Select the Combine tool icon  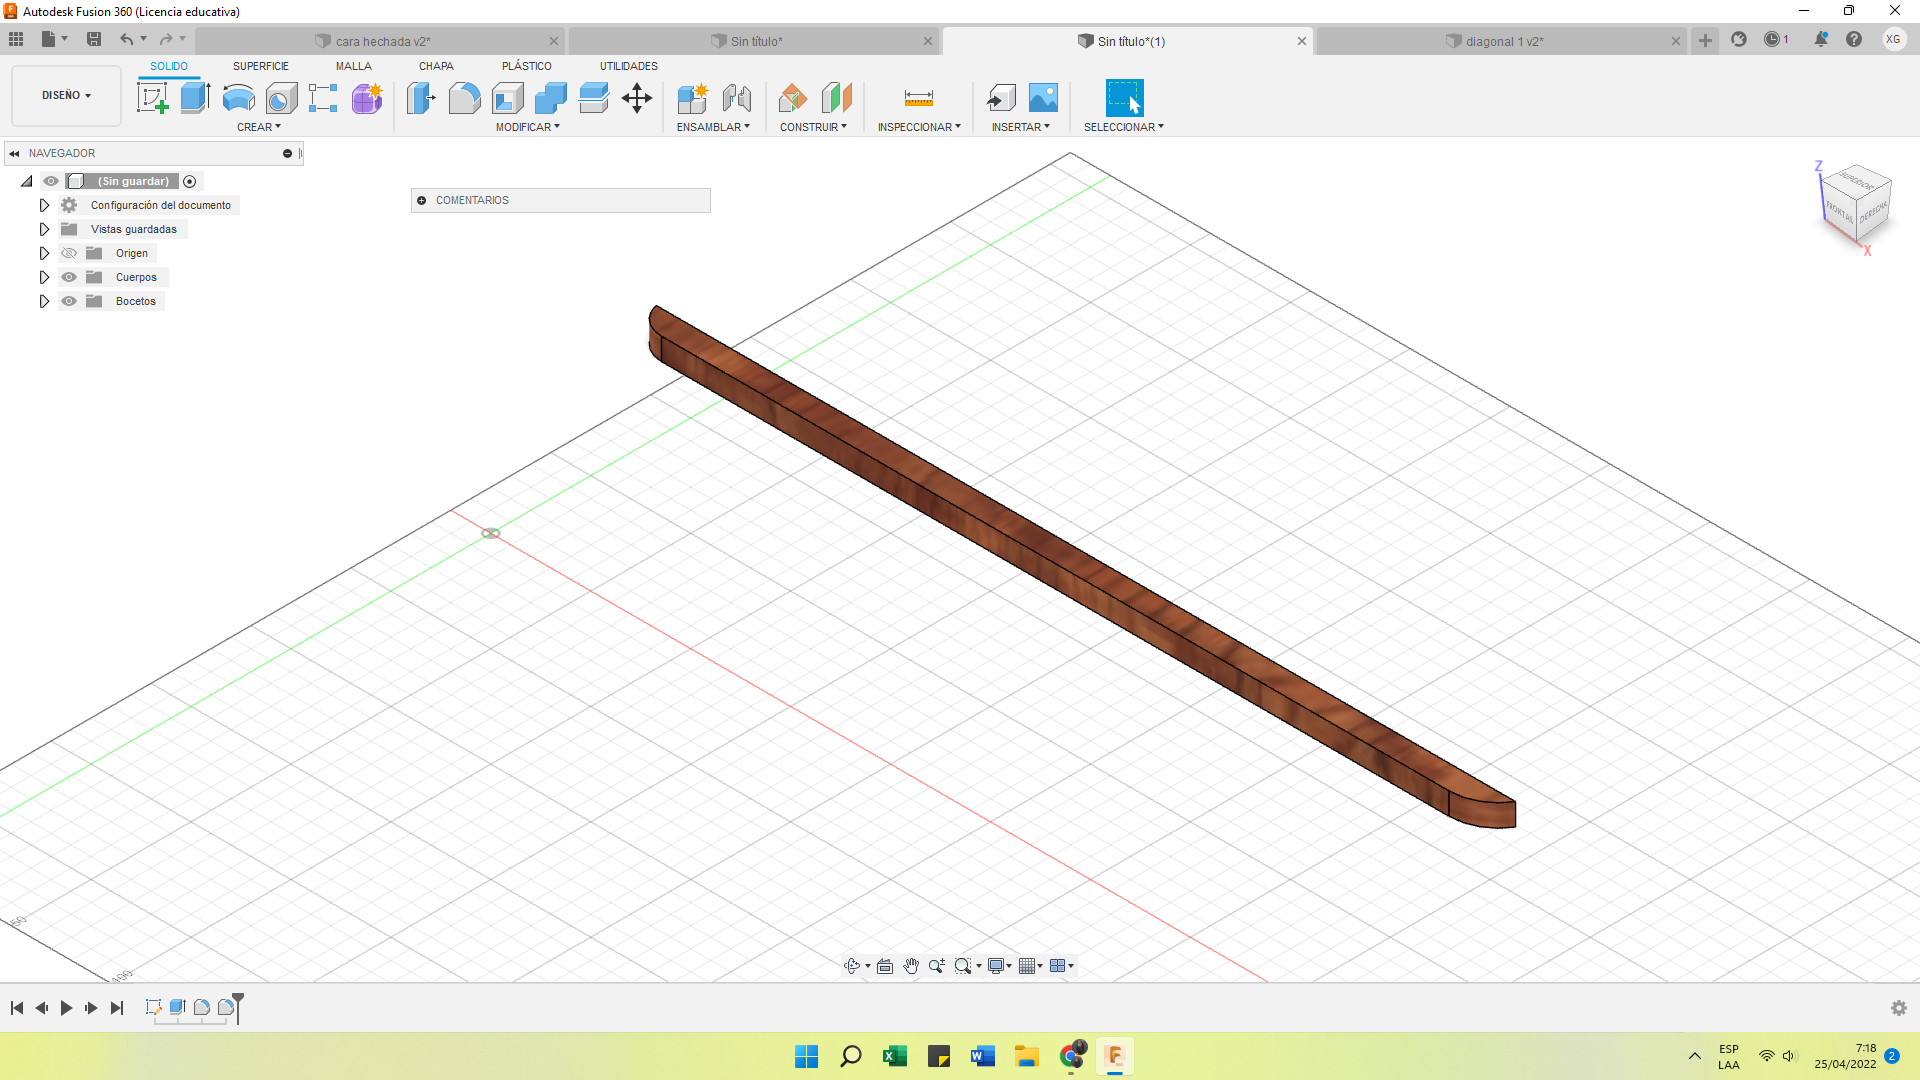coord(550,98)
